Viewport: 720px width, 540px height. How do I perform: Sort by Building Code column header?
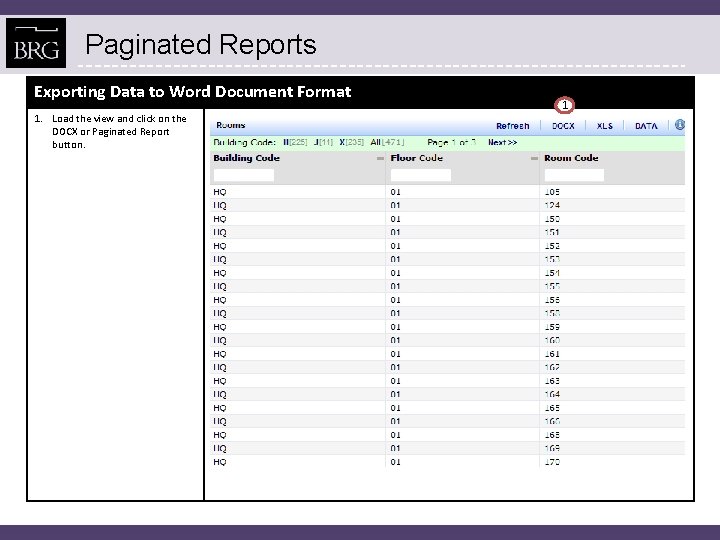point(247,158)
